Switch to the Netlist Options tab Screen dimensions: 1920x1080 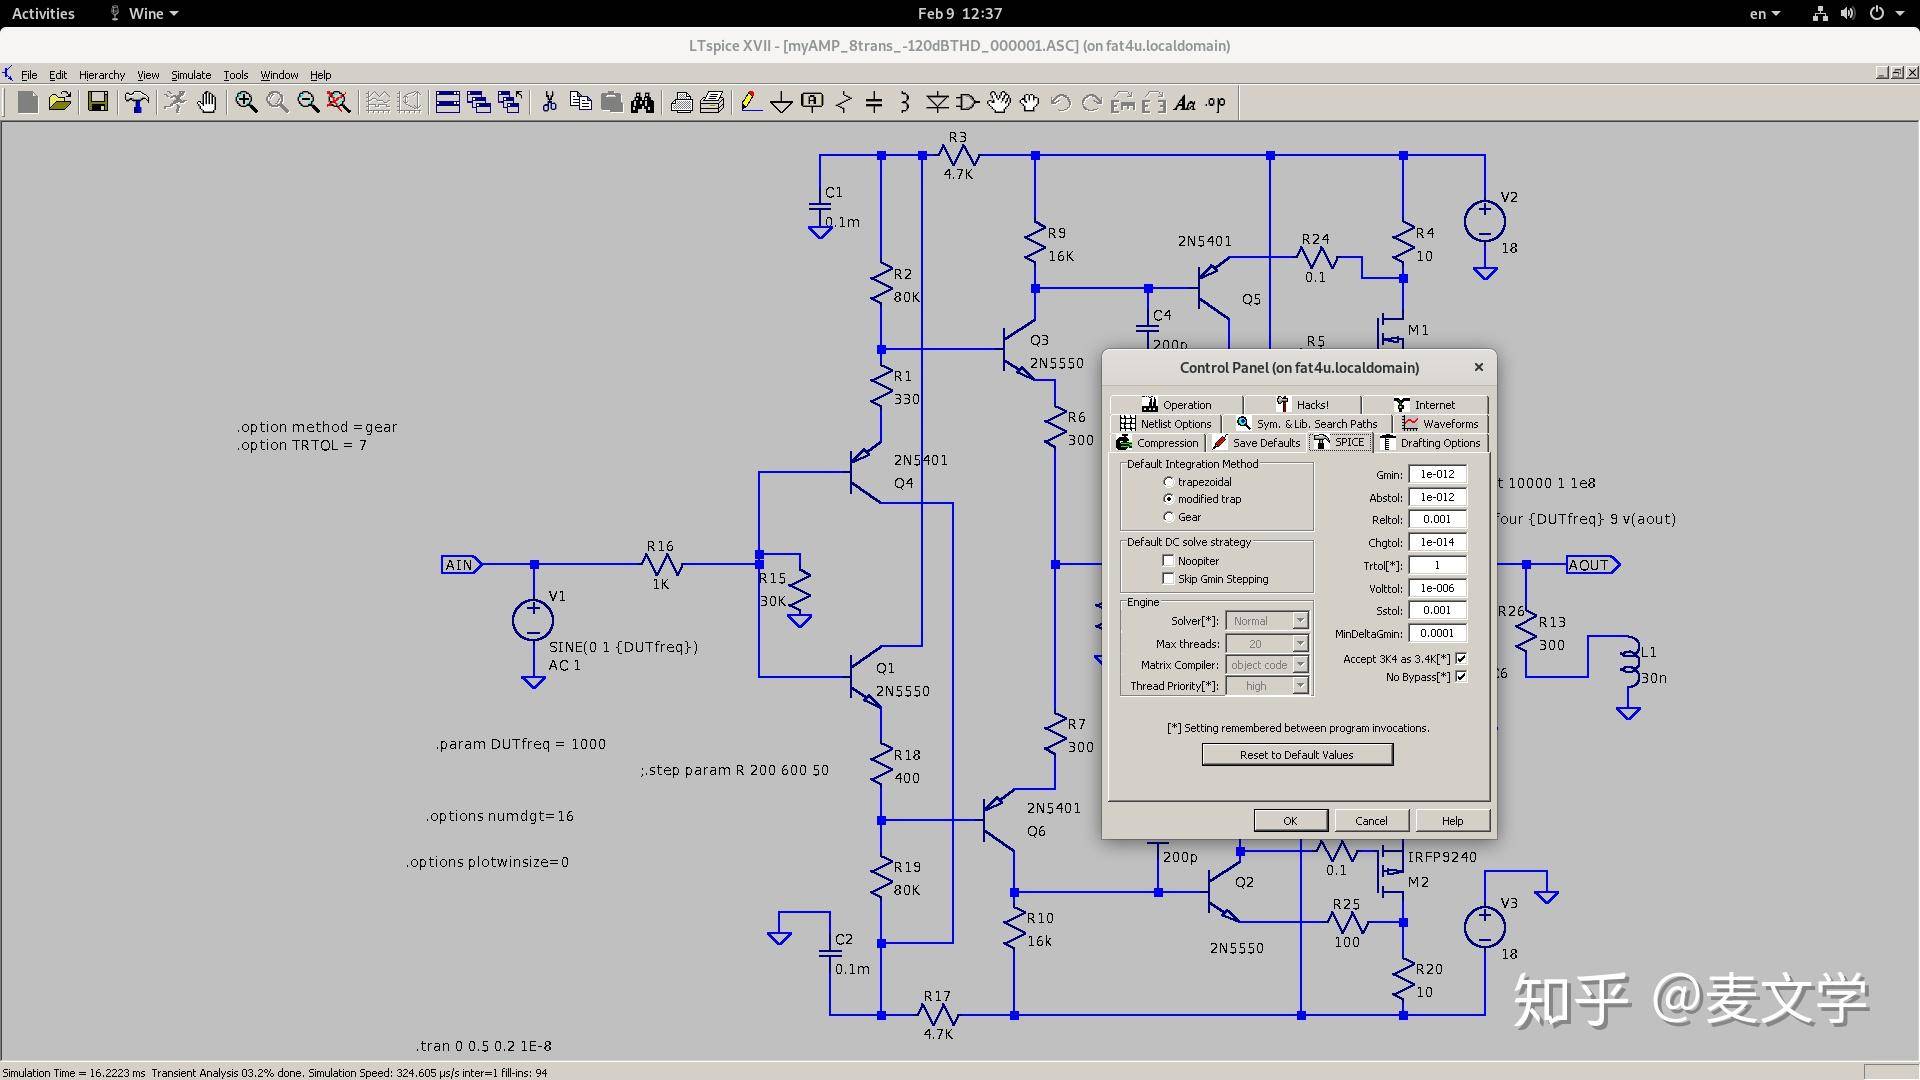[1166, 424]
